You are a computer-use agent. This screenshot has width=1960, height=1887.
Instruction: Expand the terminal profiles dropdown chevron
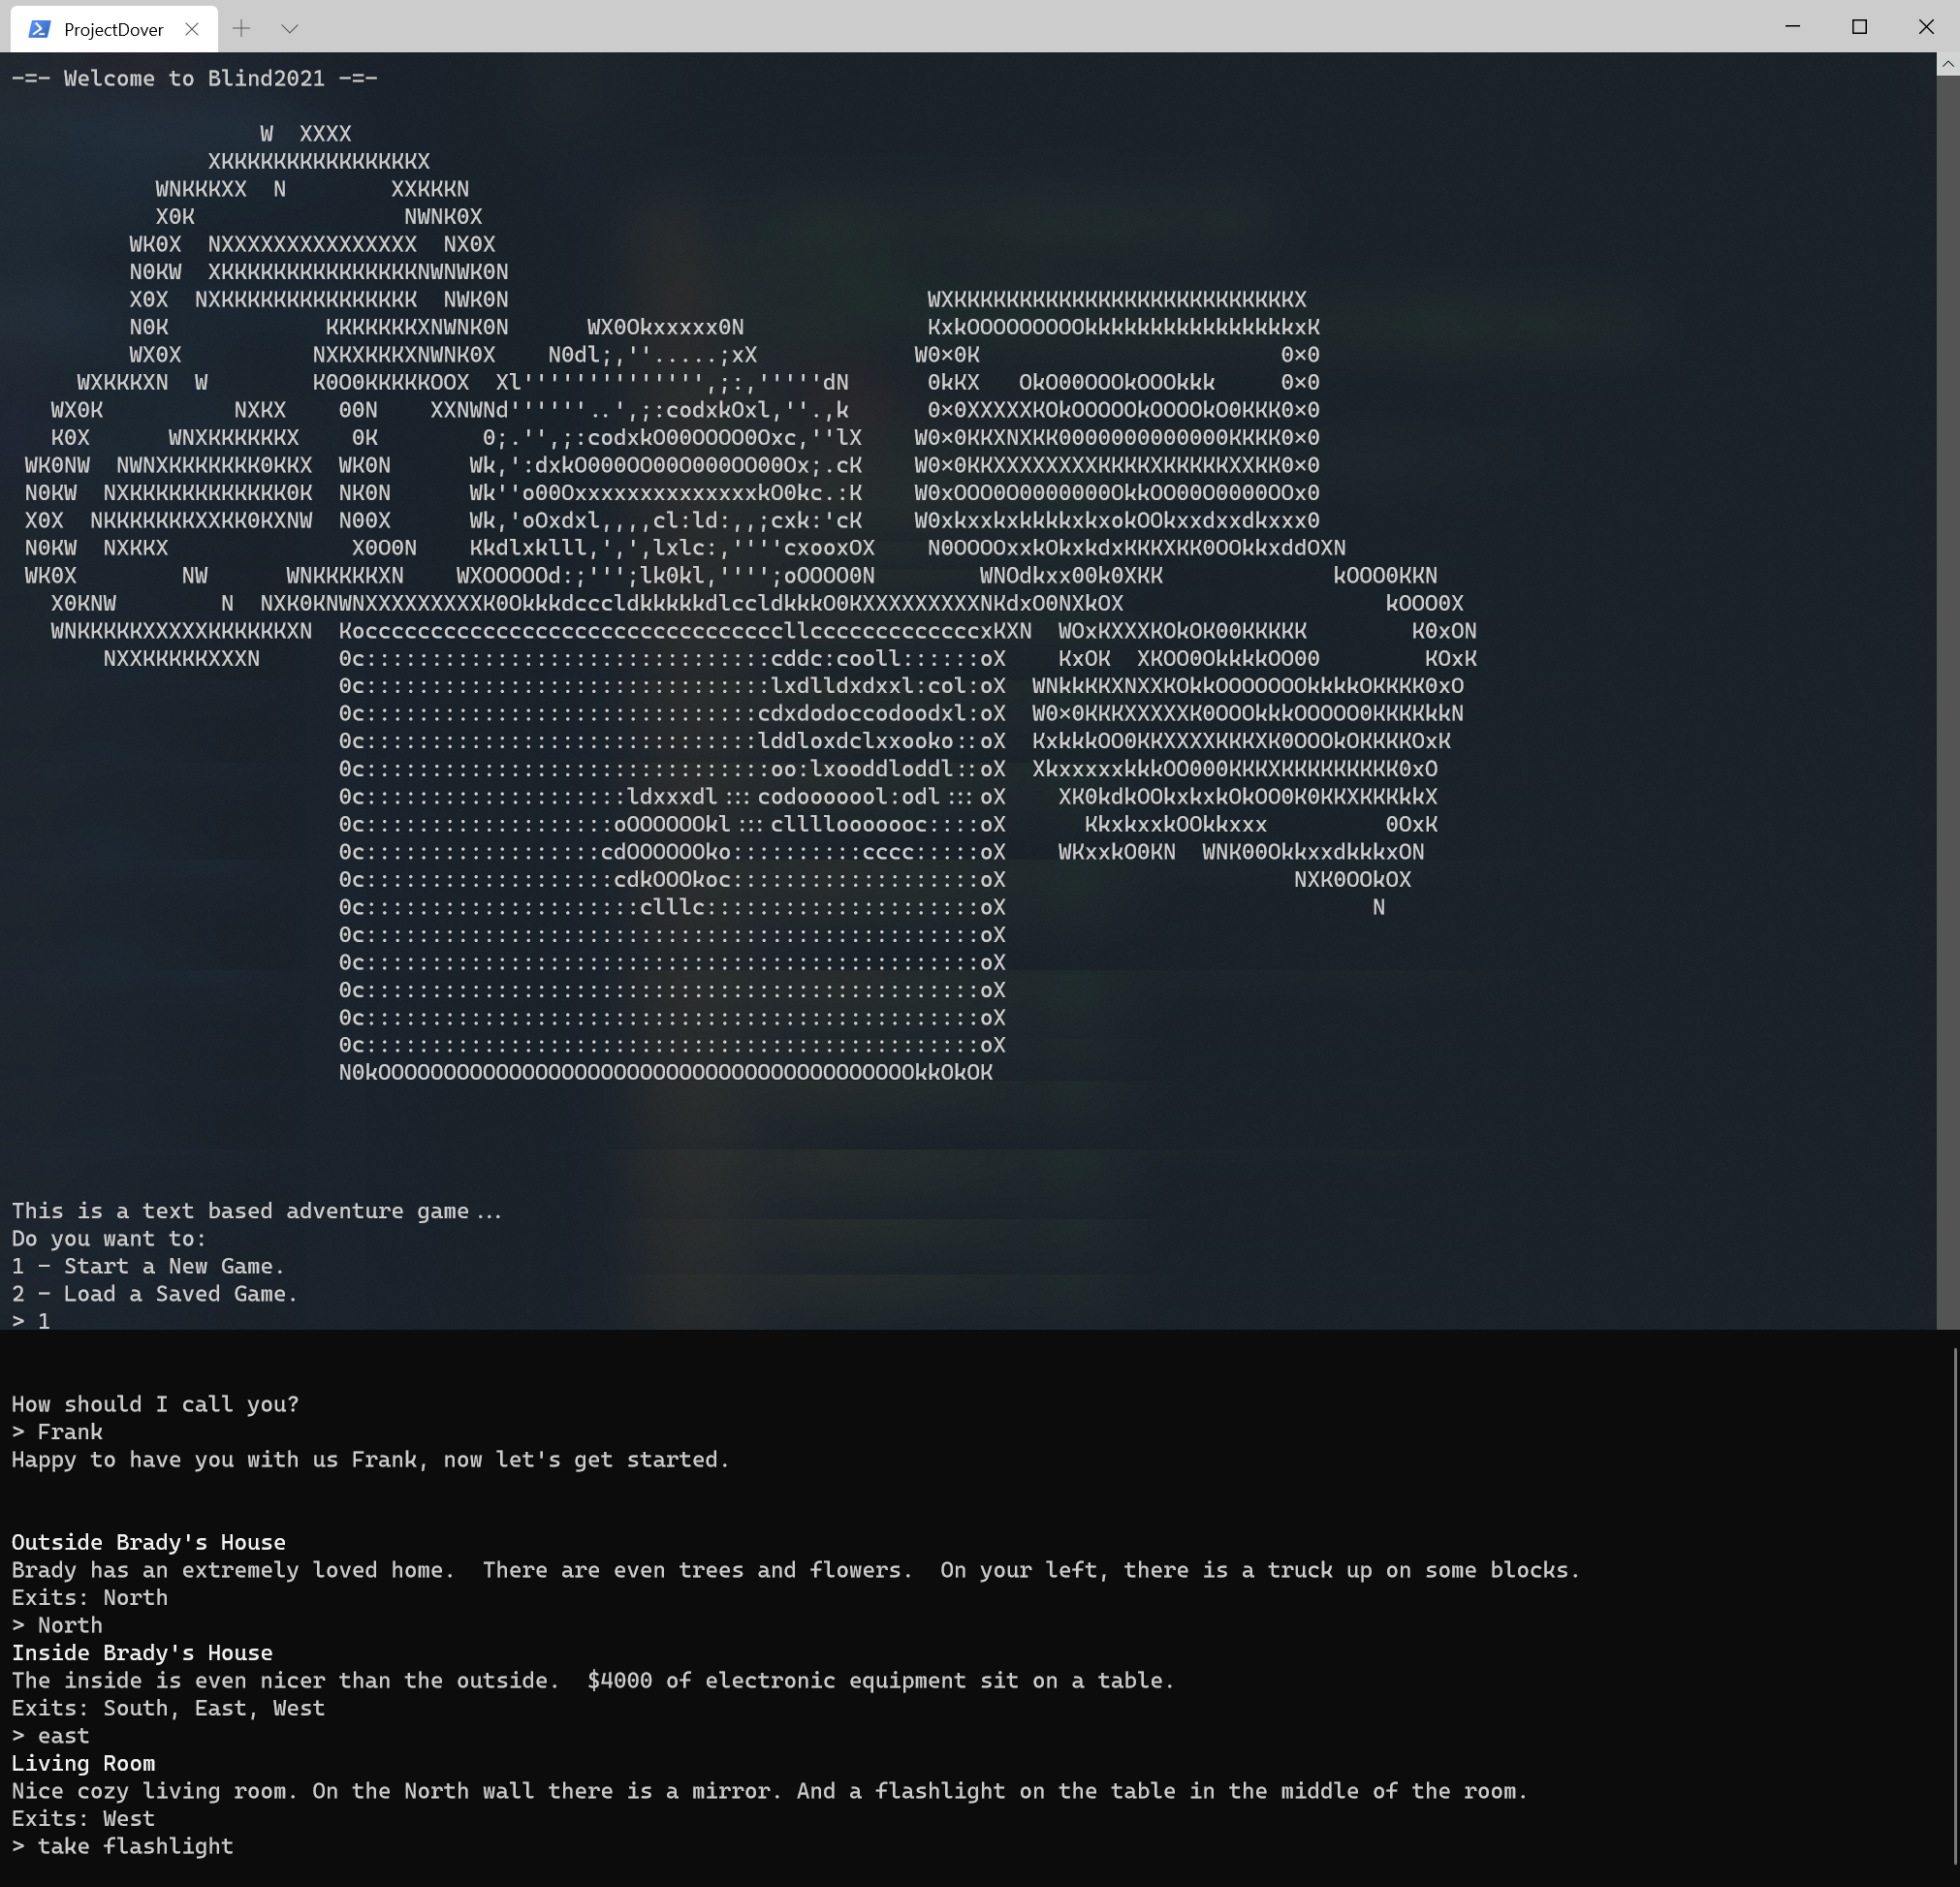[x=290, y=29]
